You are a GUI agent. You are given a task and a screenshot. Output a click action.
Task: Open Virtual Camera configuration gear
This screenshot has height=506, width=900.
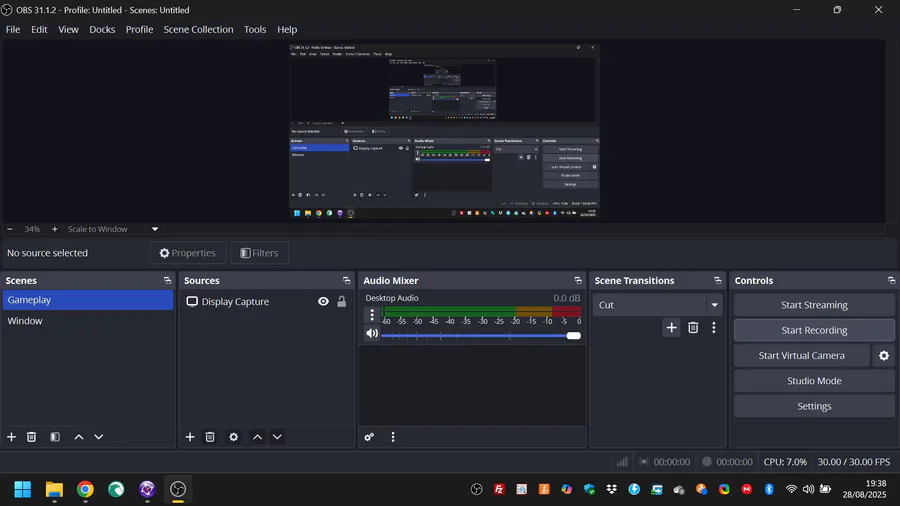(884, 356)
